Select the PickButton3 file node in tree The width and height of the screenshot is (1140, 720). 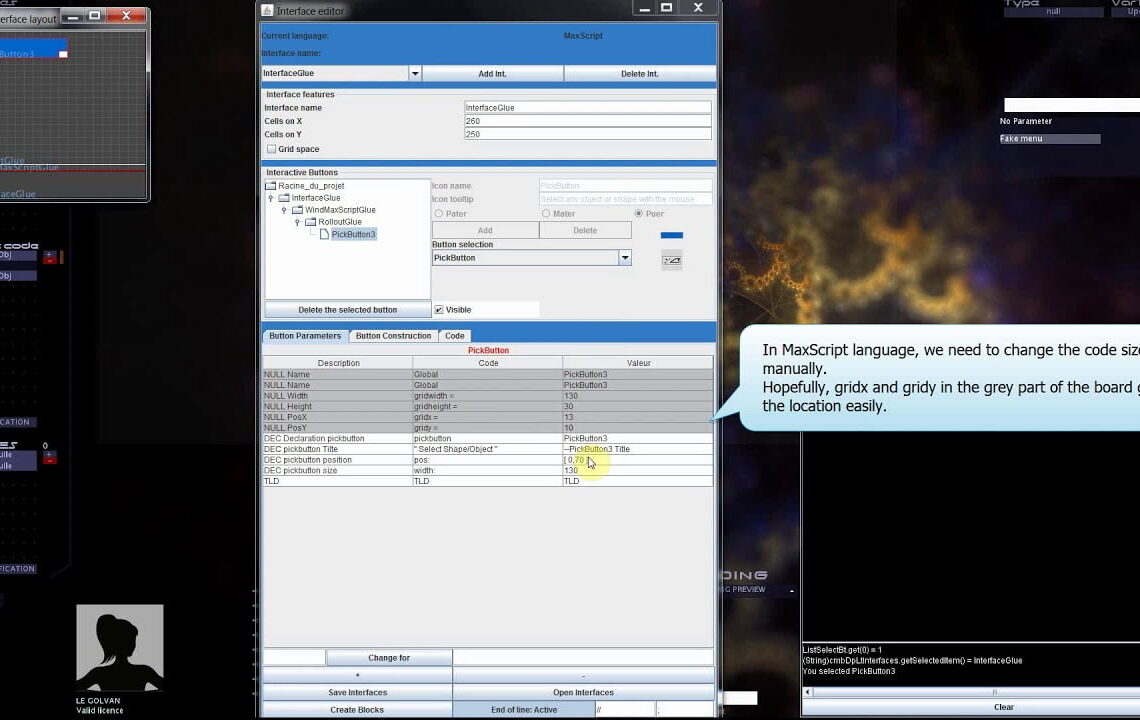coord(353,234)
